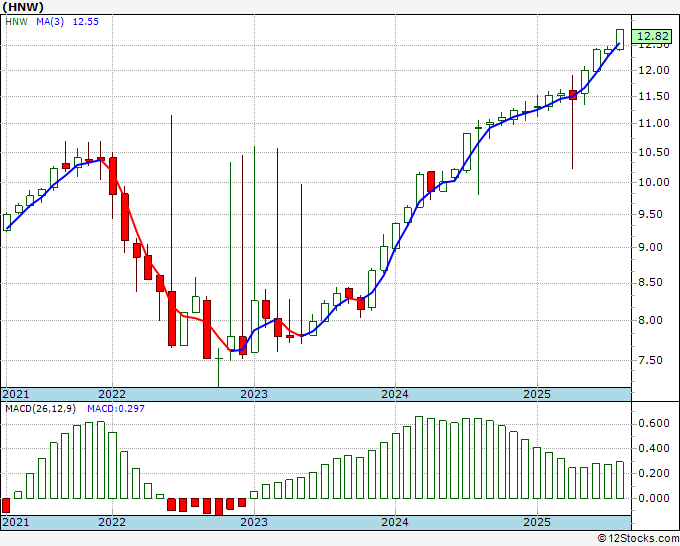Click 2023 on the price chart timeline
The height and width of the screenshot is (546, 680).
pyautogui.click(x=254, y=394)
